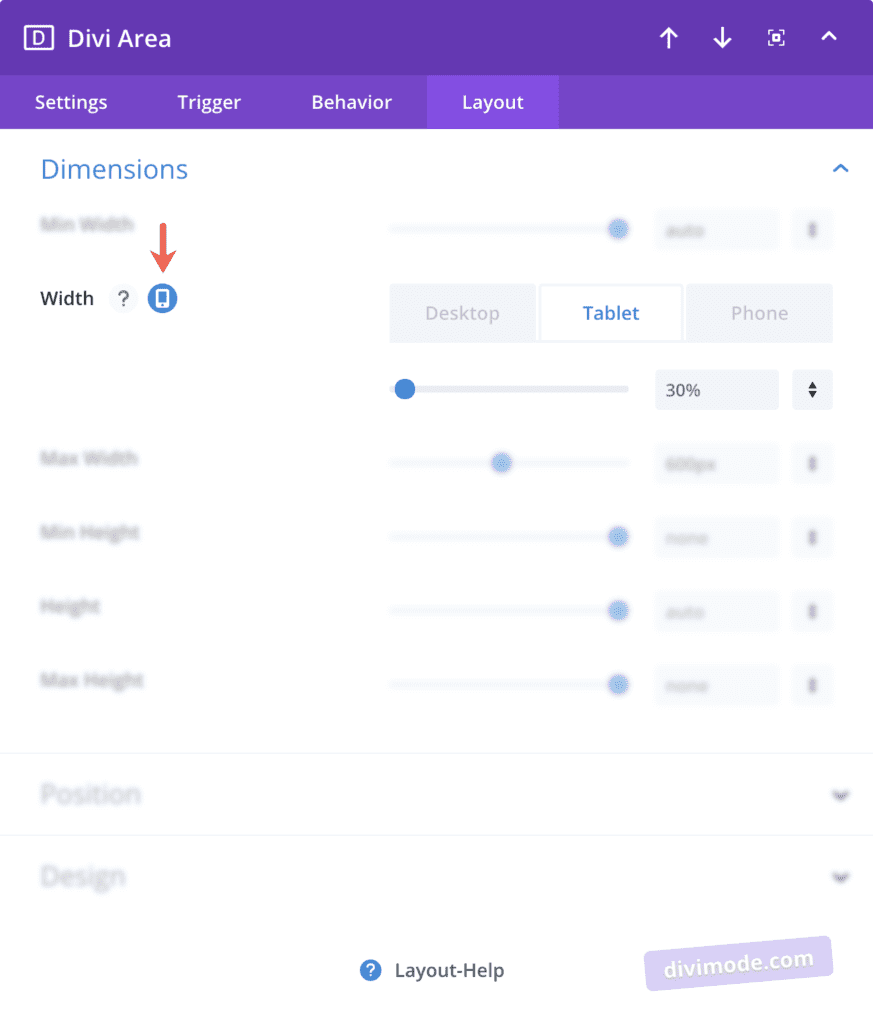This screenshot has height=1024, width=873.
Task: Focus the Max Width value field
Action: click(x=717, y=464)
